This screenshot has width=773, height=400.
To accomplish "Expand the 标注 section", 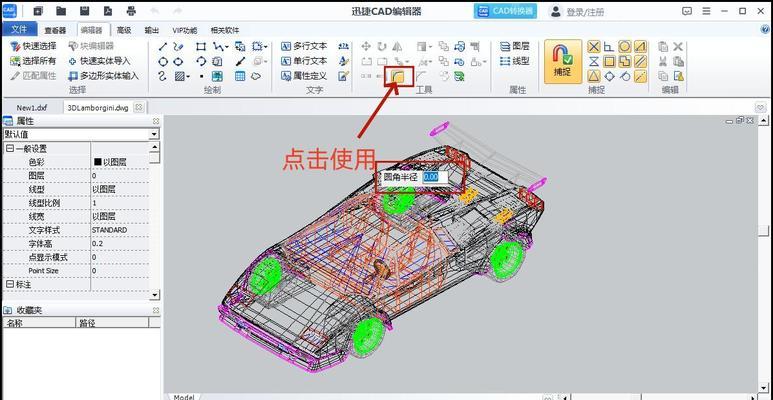I will 9,284.
